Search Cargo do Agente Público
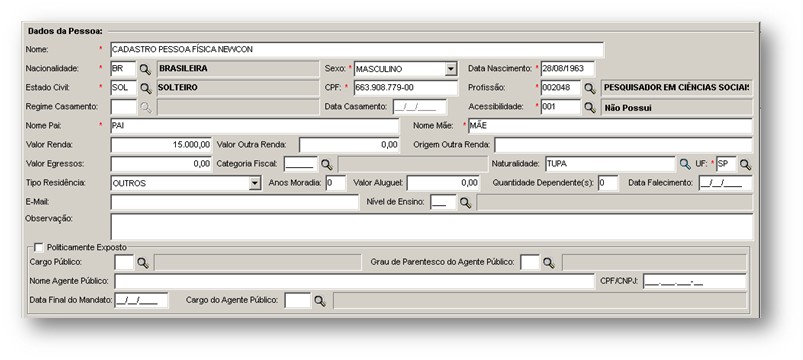The image size is (803, 360). 320,301
